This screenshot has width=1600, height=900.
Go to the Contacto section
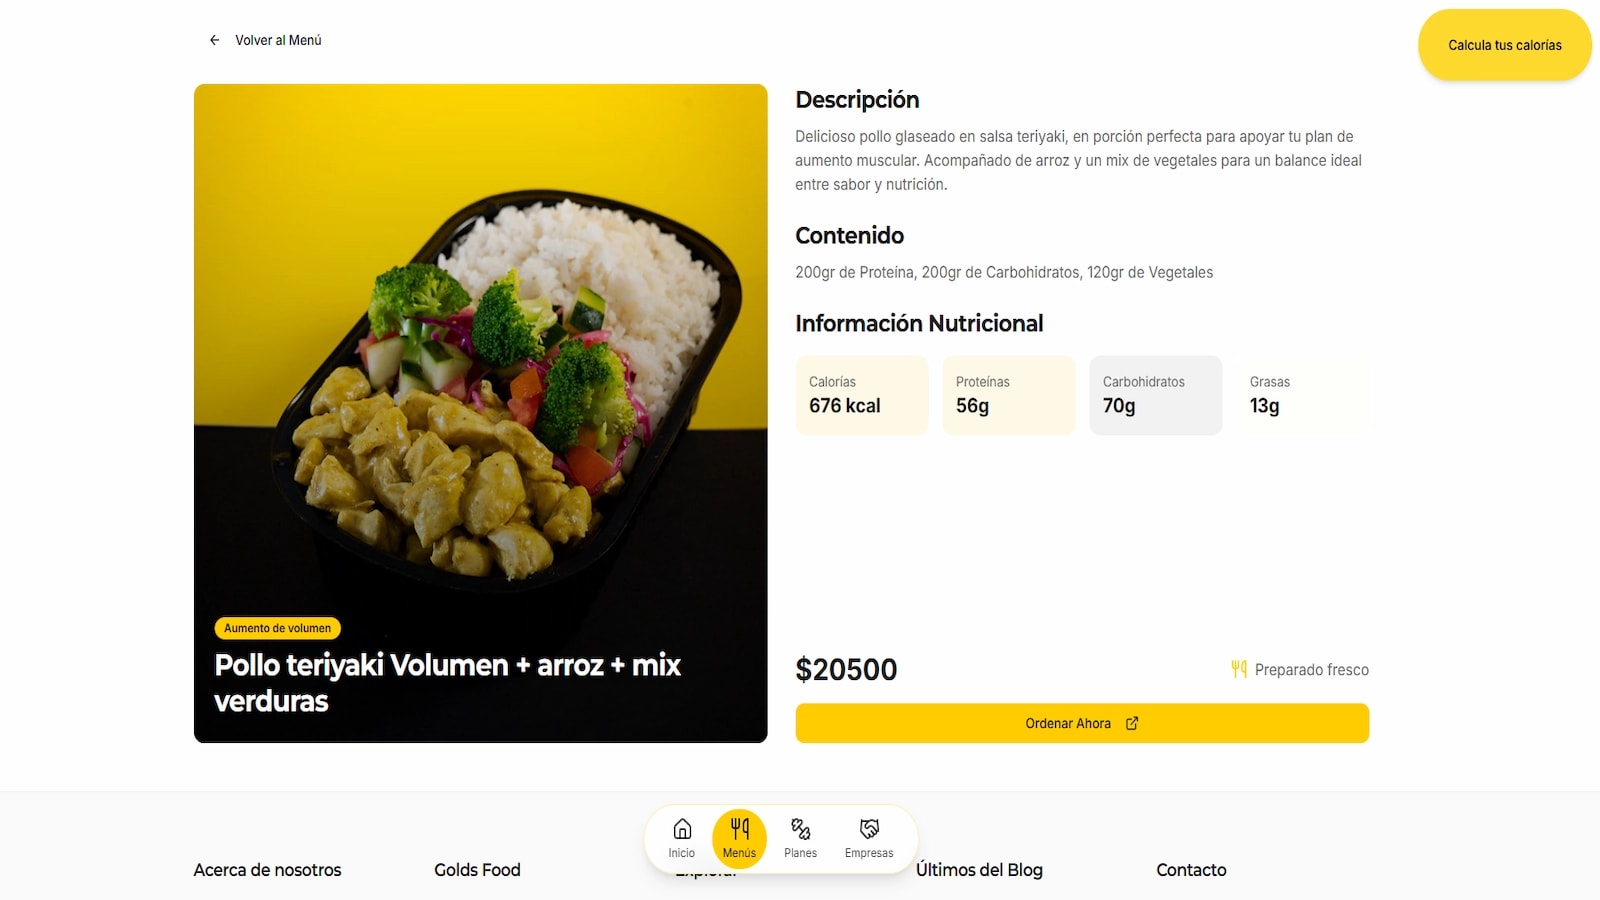tap(1190, 870)
